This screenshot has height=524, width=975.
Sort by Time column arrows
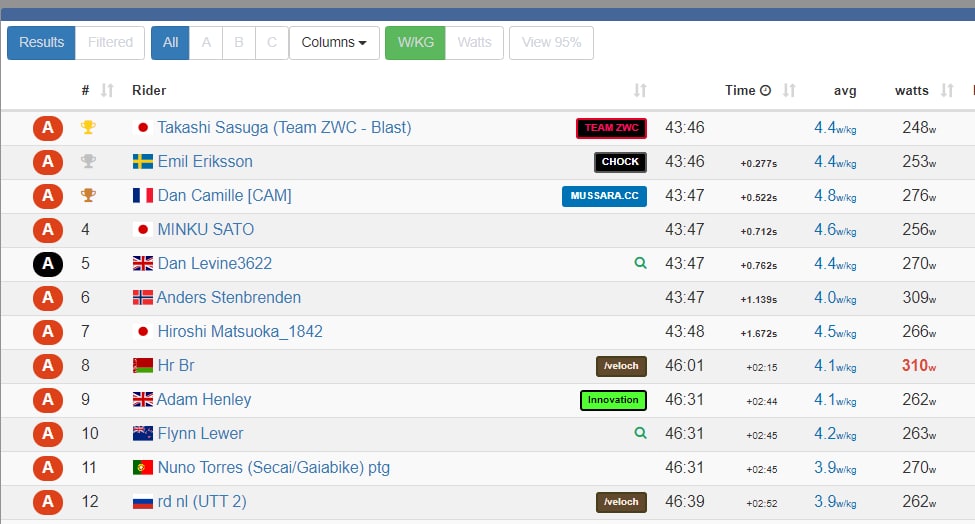click(x=789, y=91)
